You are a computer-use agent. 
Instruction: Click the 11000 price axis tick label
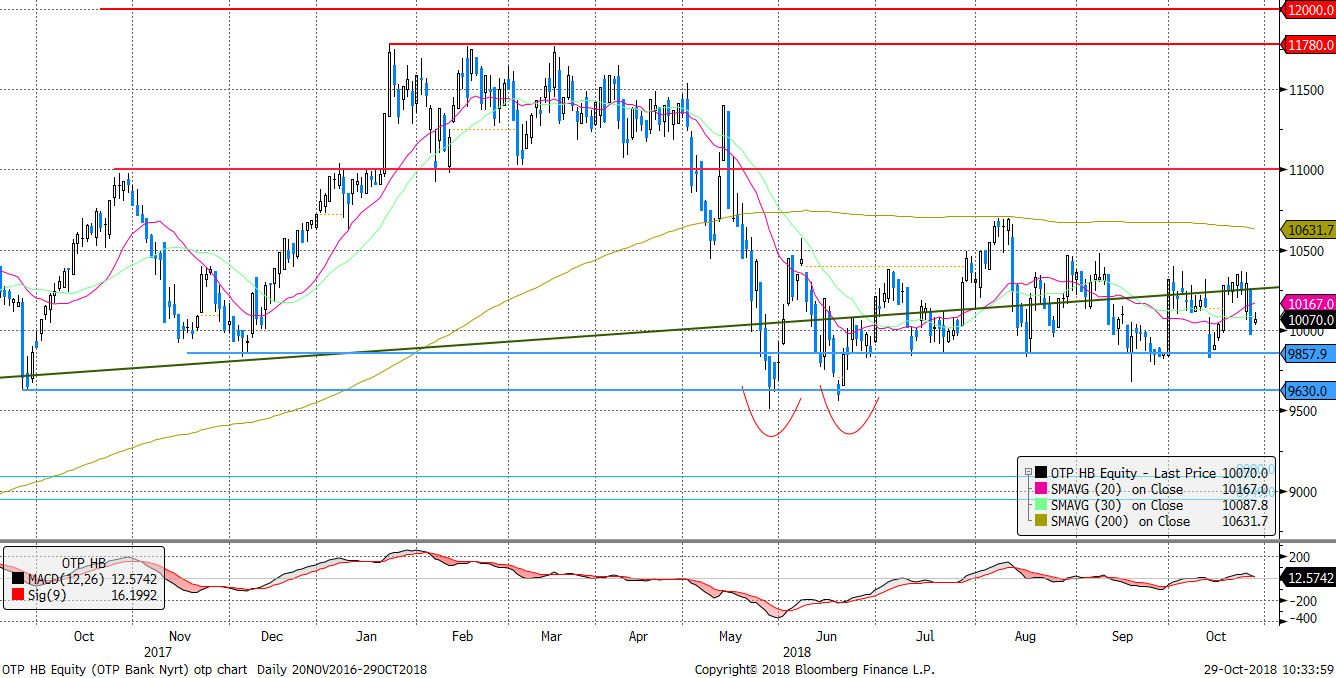coord(1305,171)
